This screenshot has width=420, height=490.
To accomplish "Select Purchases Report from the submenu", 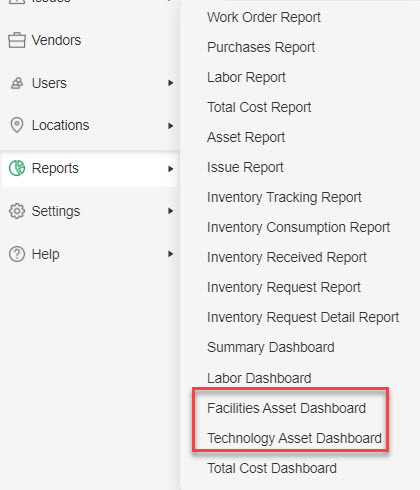I will (261, 48).
